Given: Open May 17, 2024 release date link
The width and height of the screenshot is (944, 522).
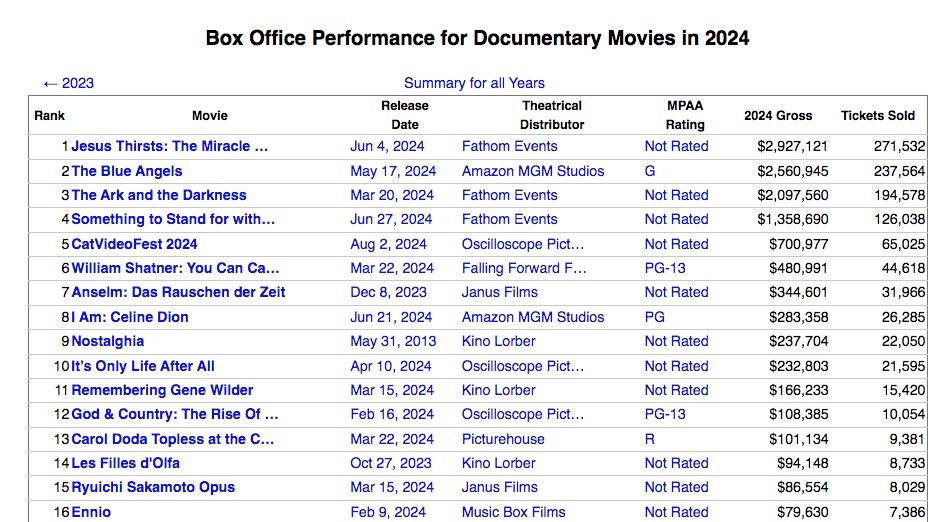Looking at the screenshot, I should 393,171.
